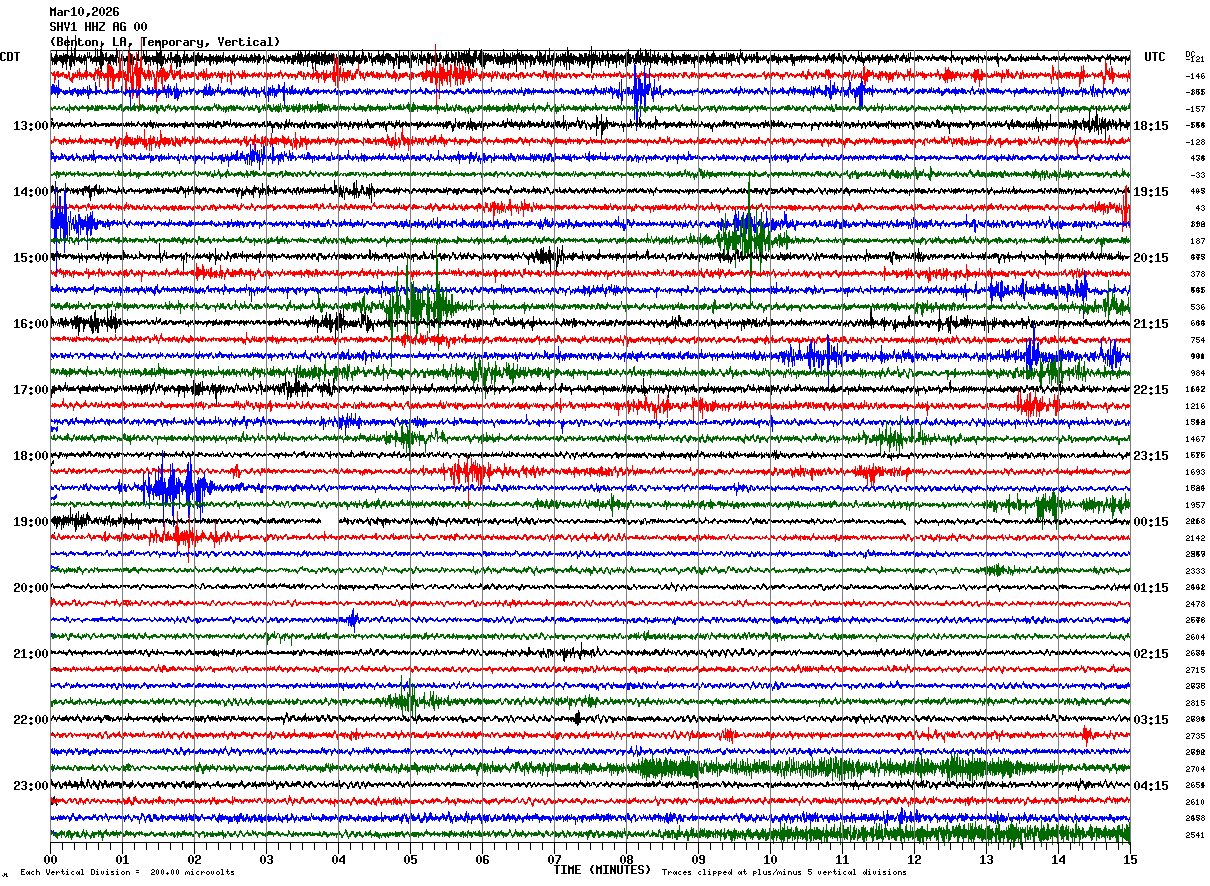
Task: Click the DC offset value '2815'
Action: click(1195, 703)
